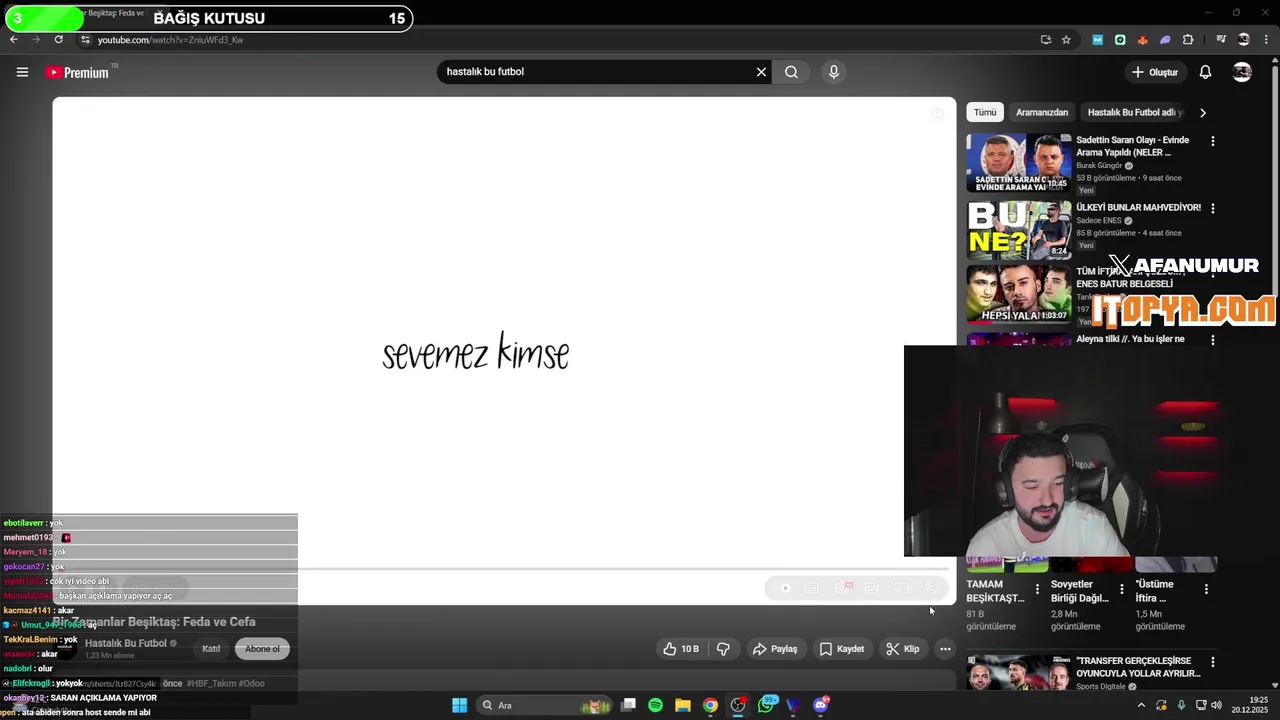The image size is (1280, 720).
Task: Toggle subtitles in the player controls
Action: [x=812, y=588]
